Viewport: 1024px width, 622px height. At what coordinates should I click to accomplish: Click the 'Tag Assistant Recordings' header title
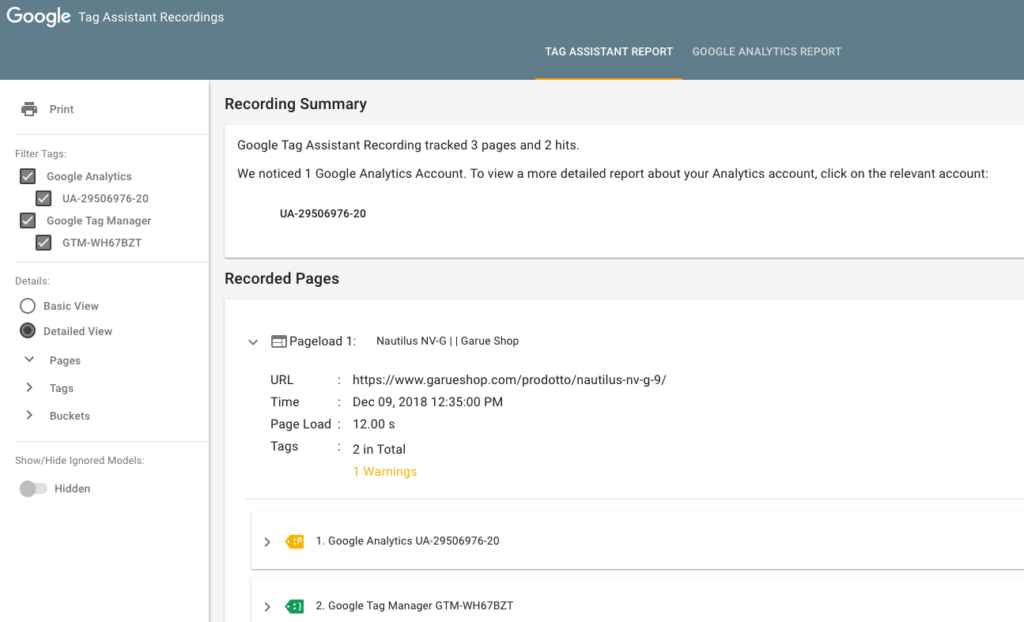pos(151,17)
